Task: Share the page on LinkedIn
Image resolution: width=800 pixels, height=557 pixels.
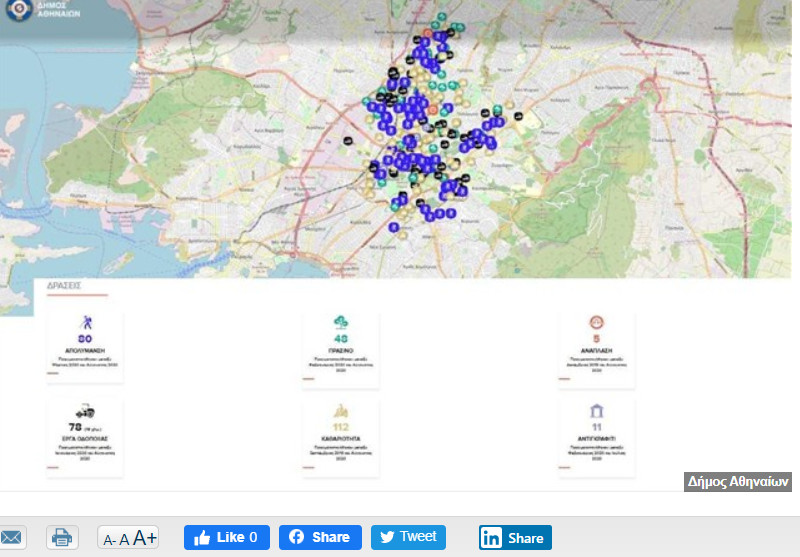Action: pyautogui.click(x=515, y=537)
